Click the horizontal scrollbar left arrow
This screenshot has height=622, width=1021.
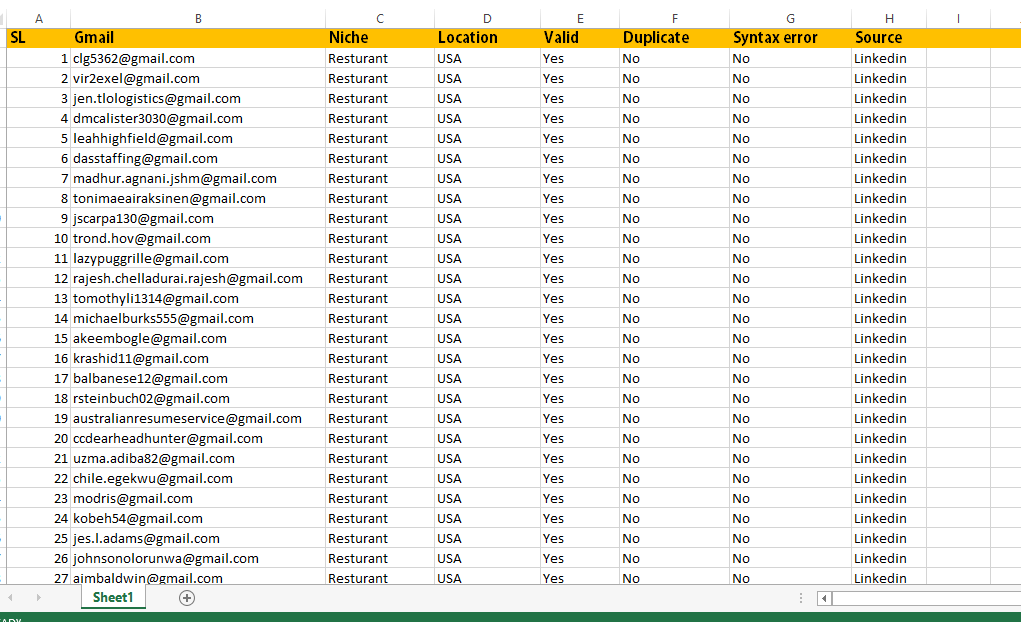(824, 598)
